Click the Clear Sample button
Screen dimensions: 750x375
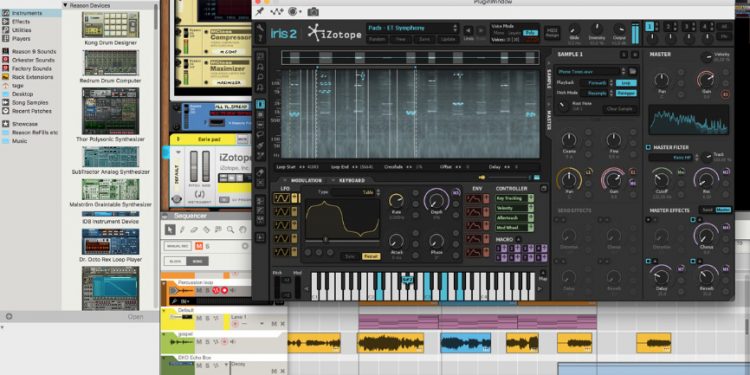[619, 109]
